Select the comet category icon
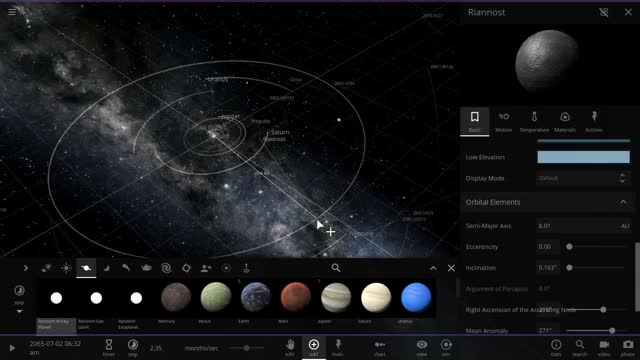This screenshot has height=360, width=640. (126, 268)
